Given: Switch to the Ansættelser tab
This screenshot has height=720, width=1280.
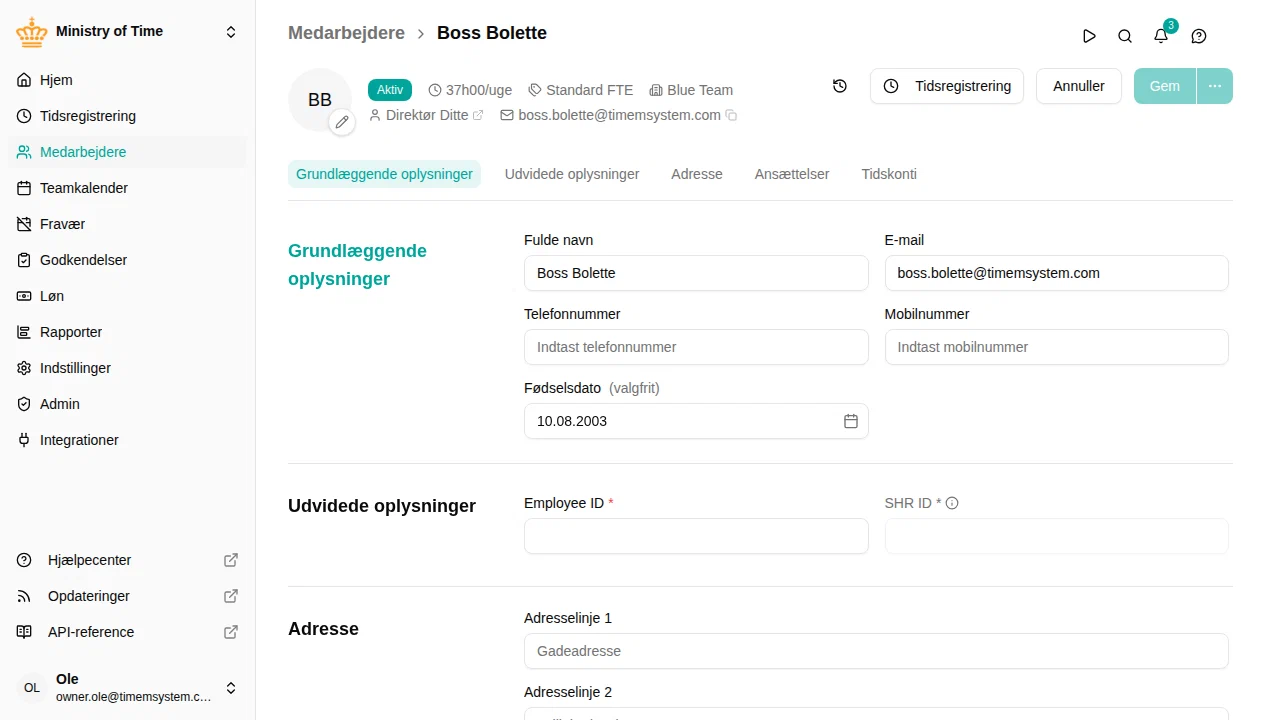Looking at the screenshot, I should (x=792, y=174).
